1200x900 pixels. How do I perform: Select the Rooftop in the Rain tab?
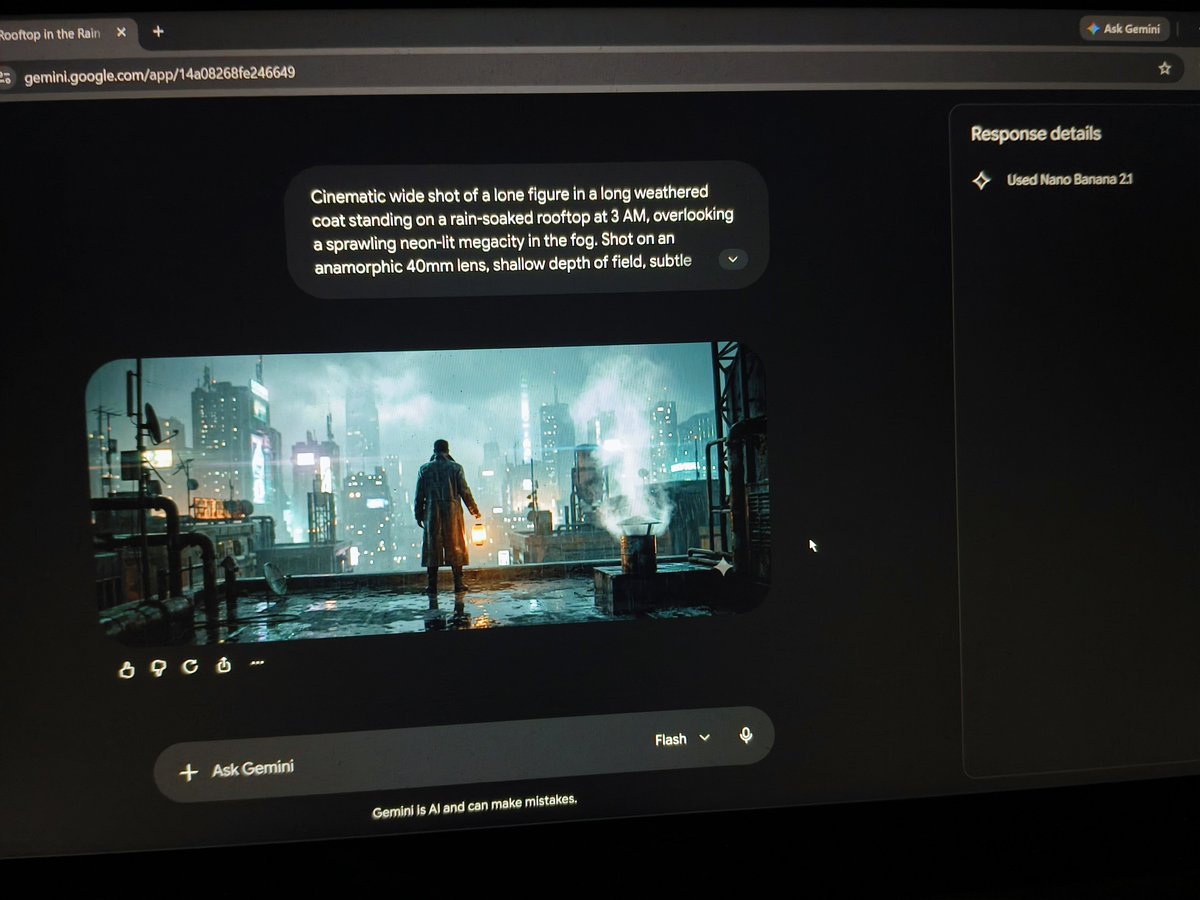[x=65, y=33]
